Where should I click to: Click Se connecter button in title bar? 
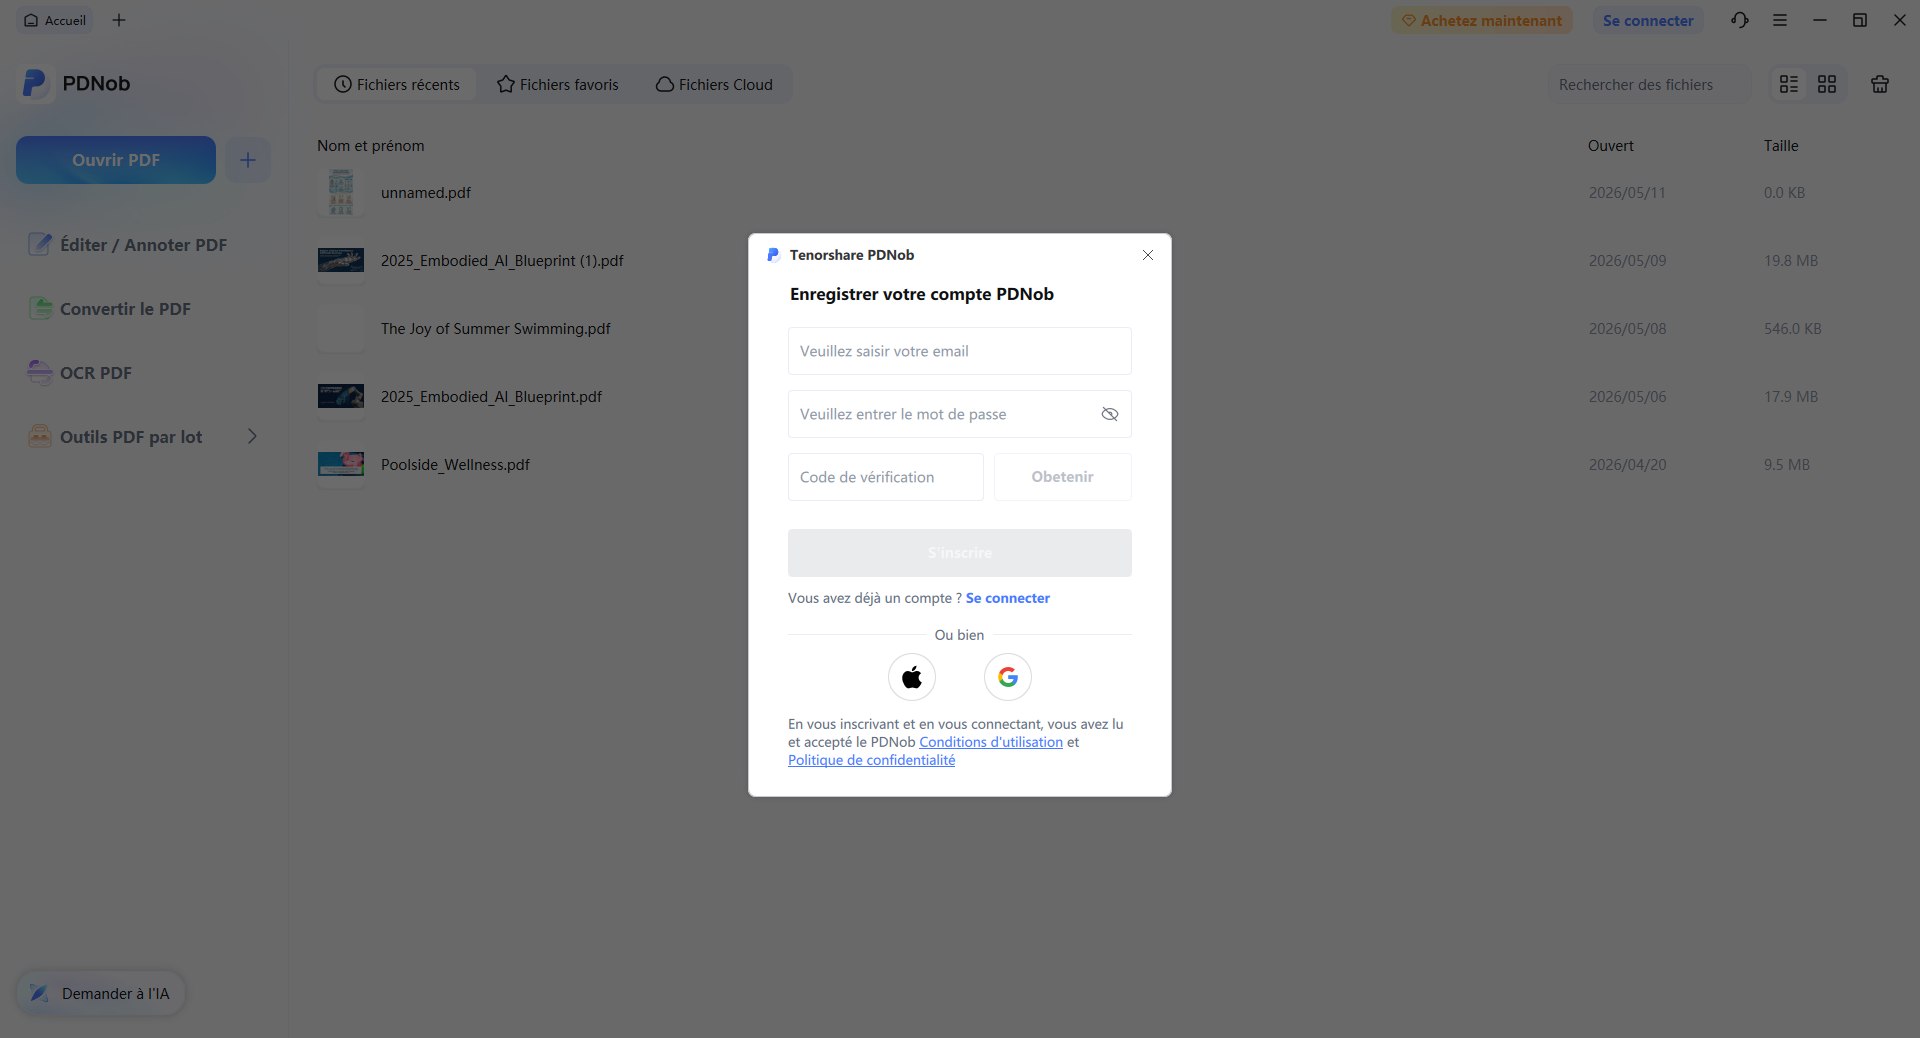1648,20
